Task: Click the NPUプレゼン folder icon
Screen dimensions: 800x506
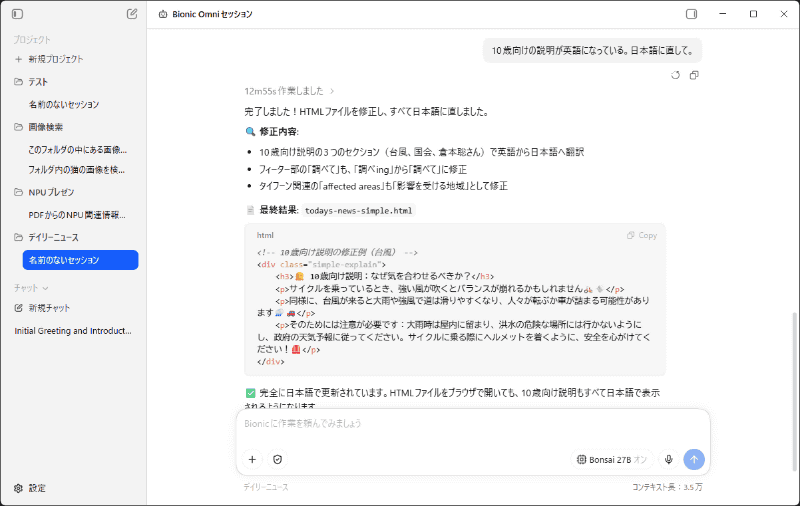Action: 18,192
